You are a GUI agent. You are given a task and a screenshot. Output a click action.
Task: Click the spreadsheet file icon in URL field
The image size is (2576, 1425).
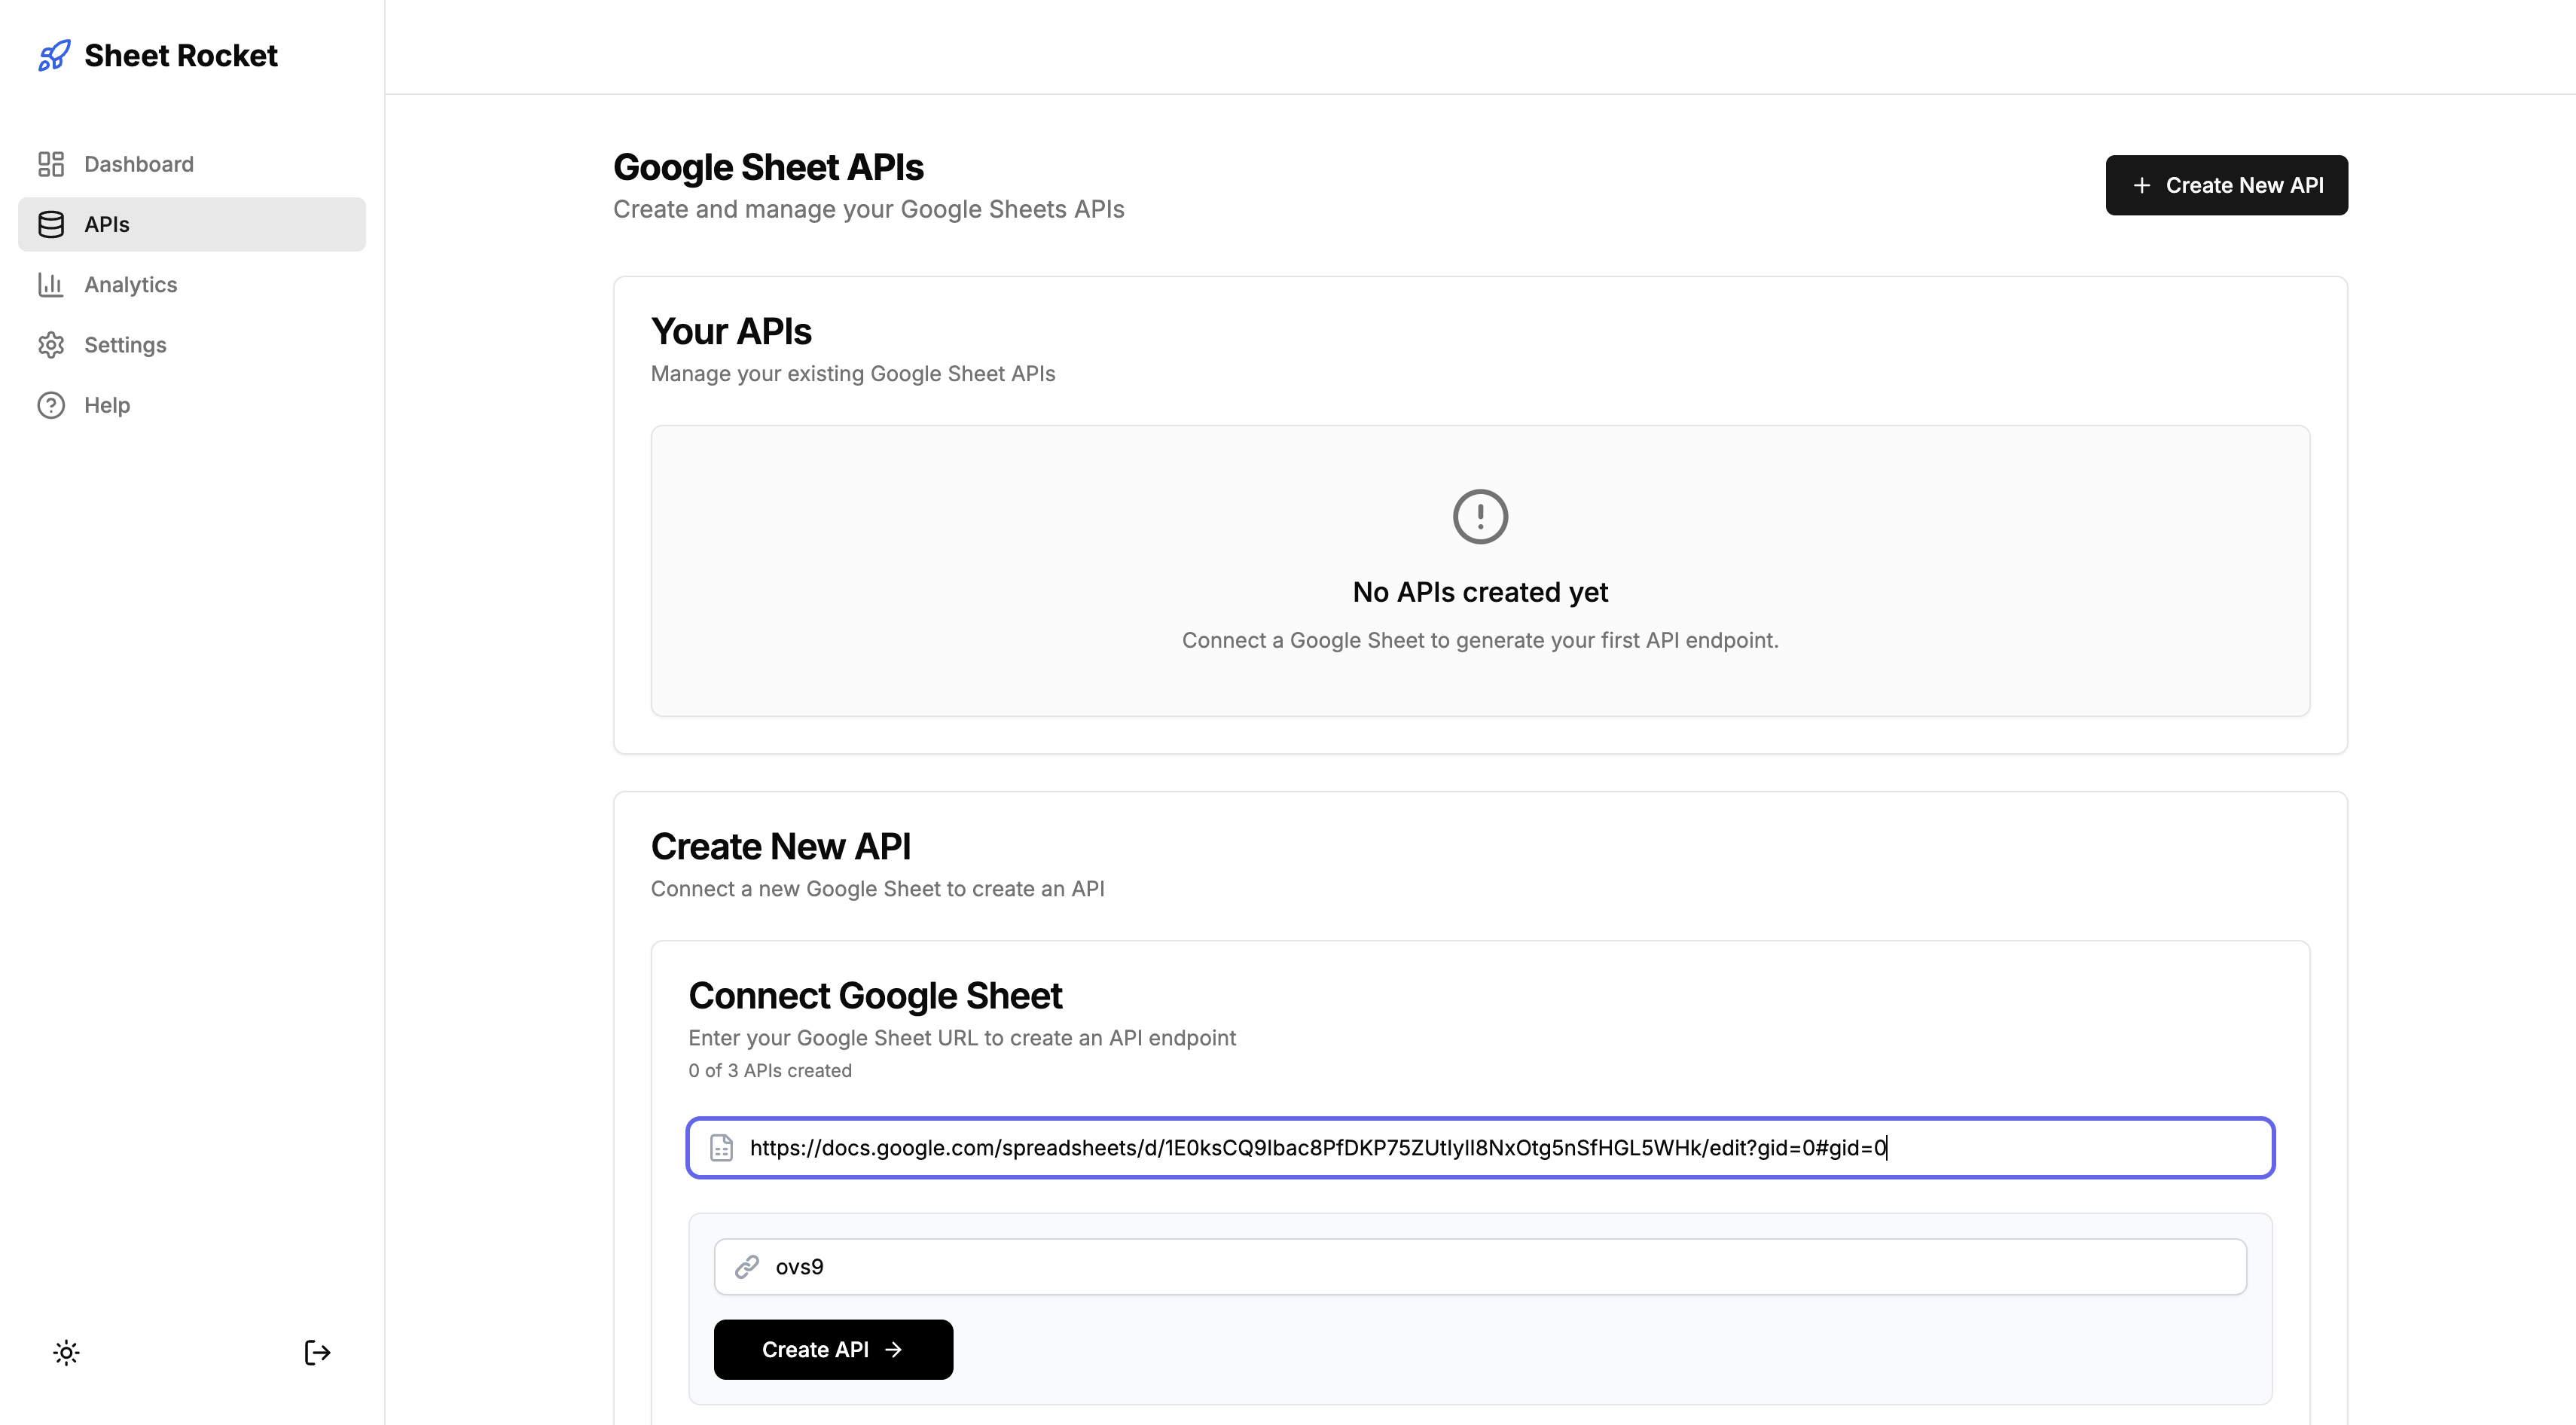[x=721, y=1147]
